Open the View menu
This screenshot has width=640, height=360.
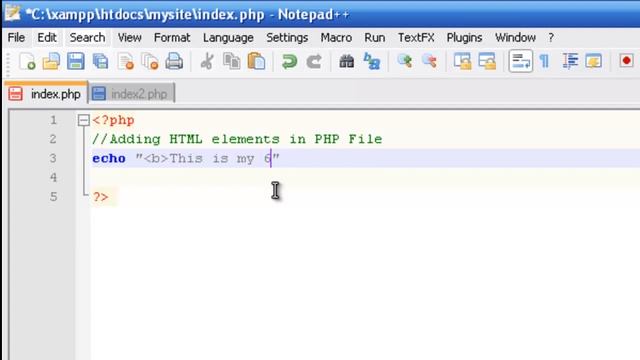(129, 38)
